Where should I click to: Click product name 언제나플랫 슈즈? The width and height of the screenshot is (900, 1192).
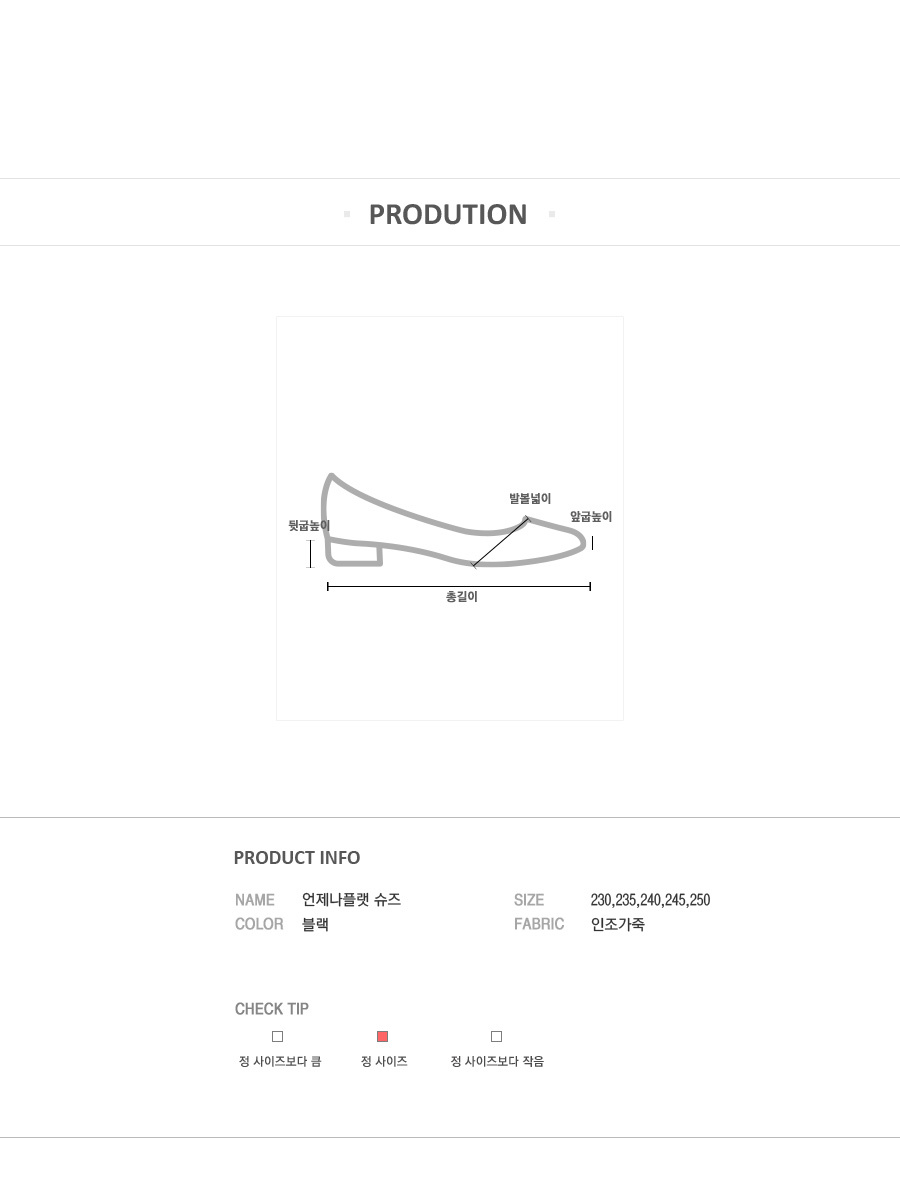point(351,899)
